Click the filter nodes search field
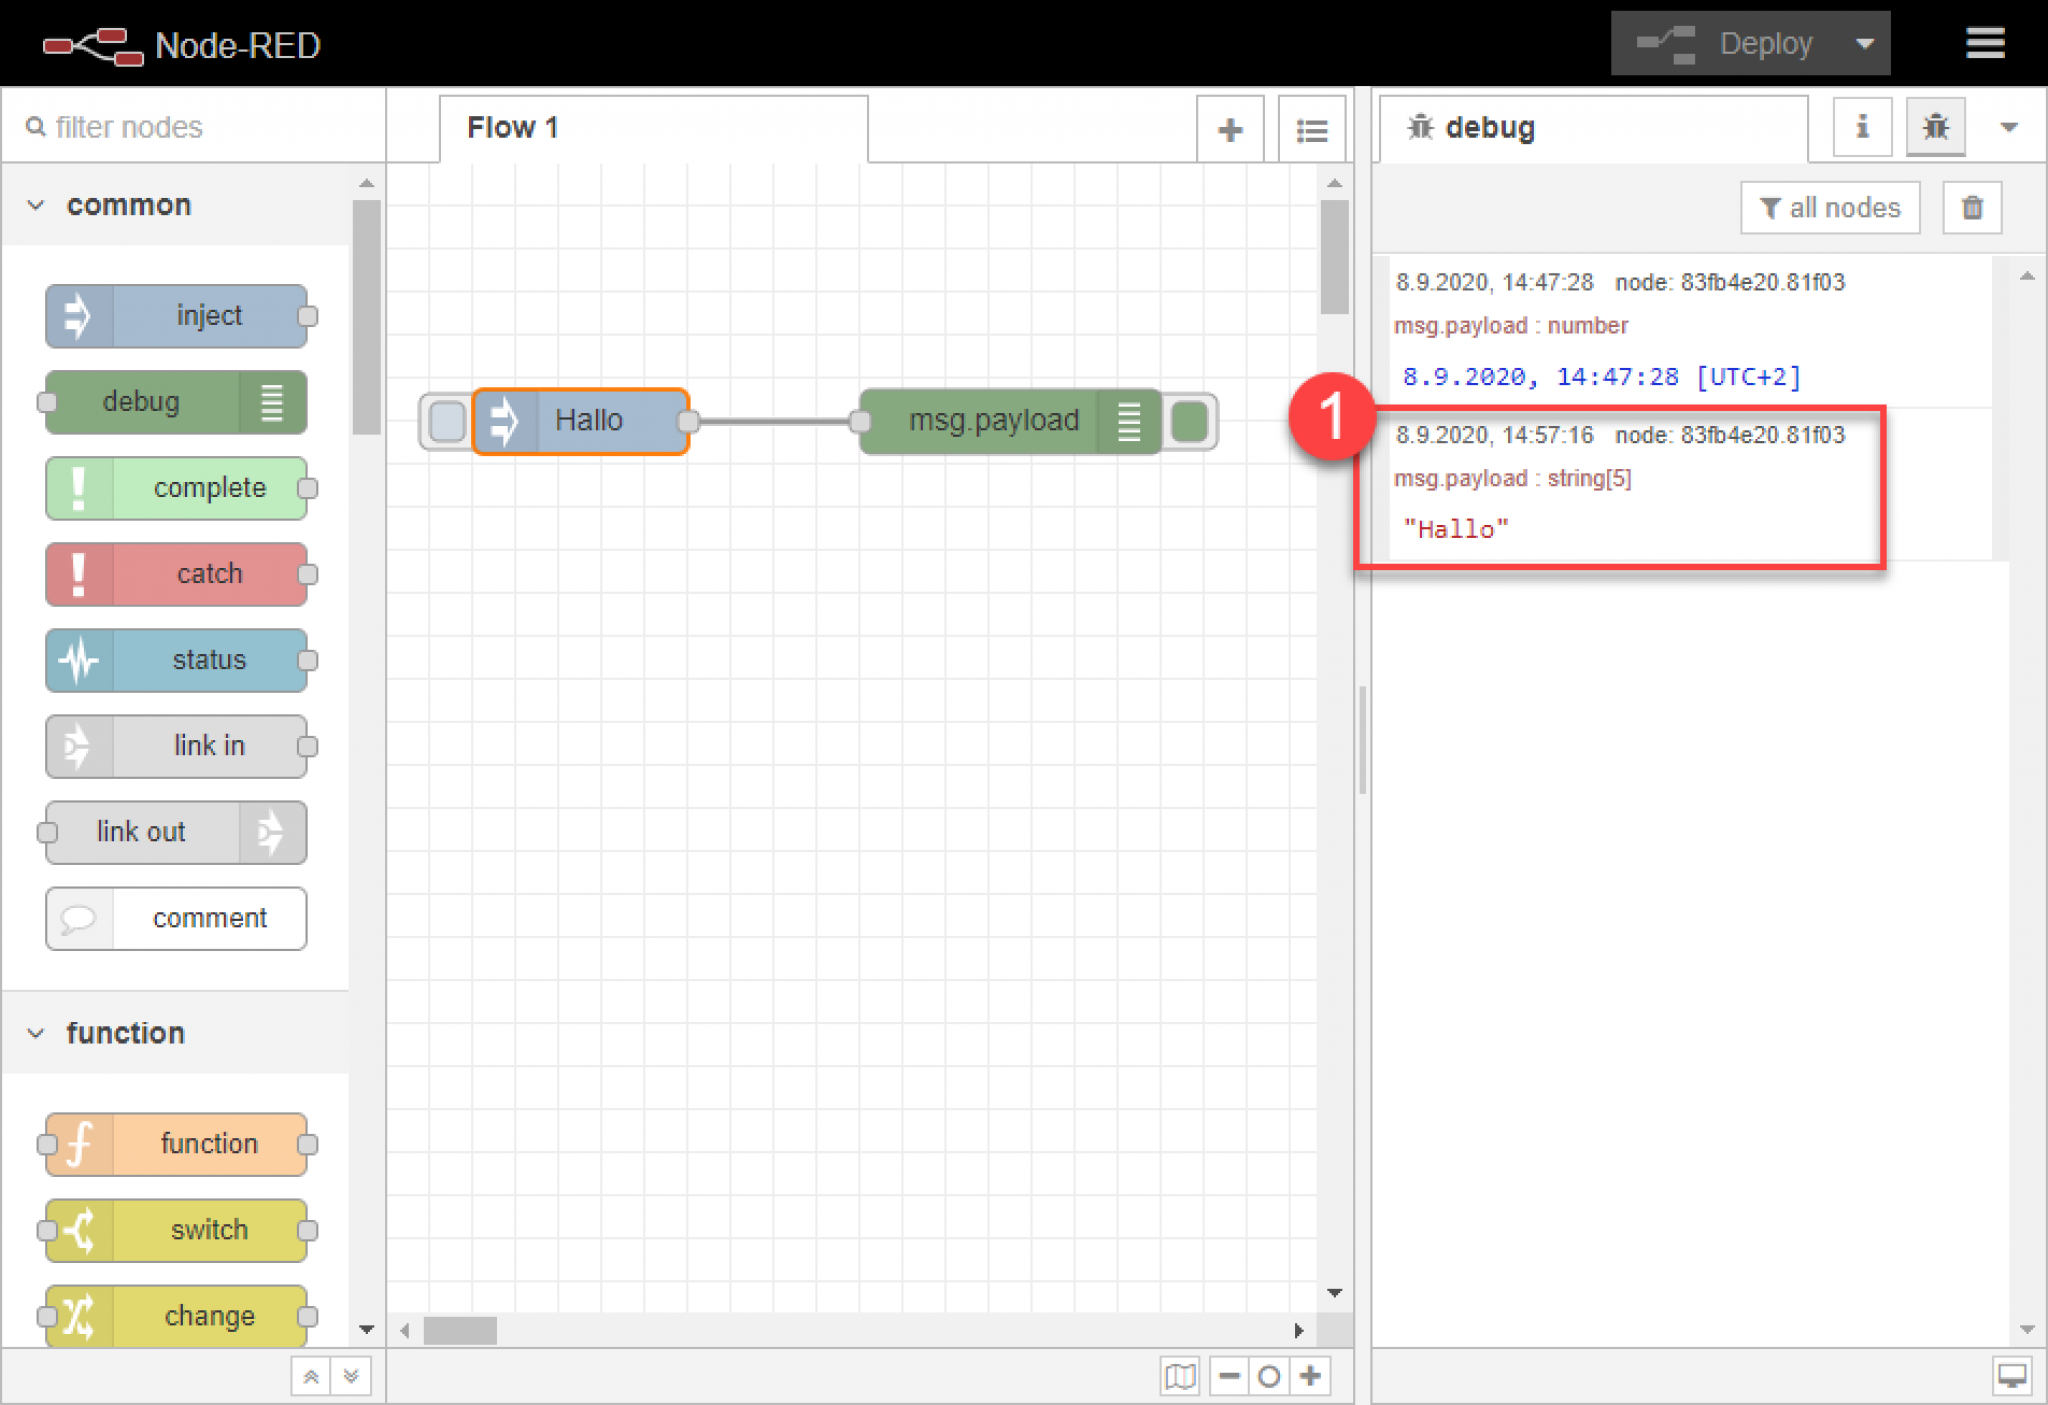 140,126
